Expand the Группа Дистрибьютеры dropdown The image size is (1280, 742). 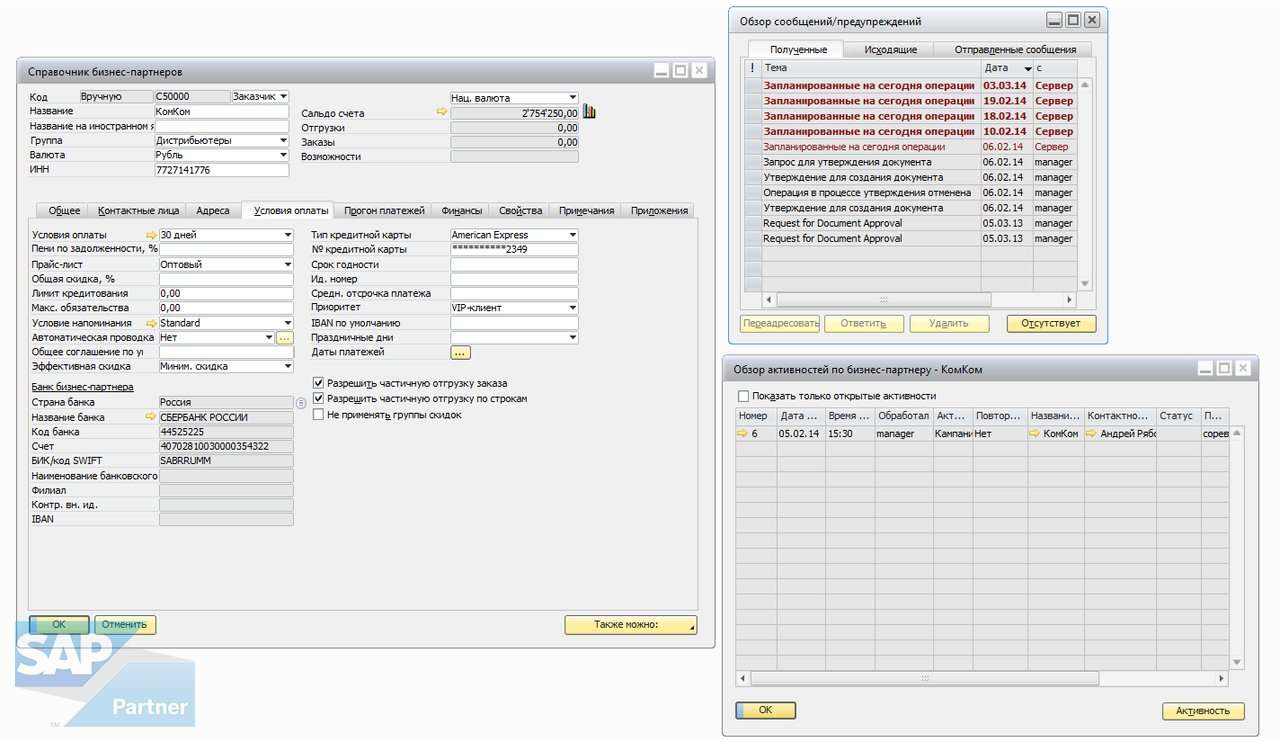[x=284, y=141]
